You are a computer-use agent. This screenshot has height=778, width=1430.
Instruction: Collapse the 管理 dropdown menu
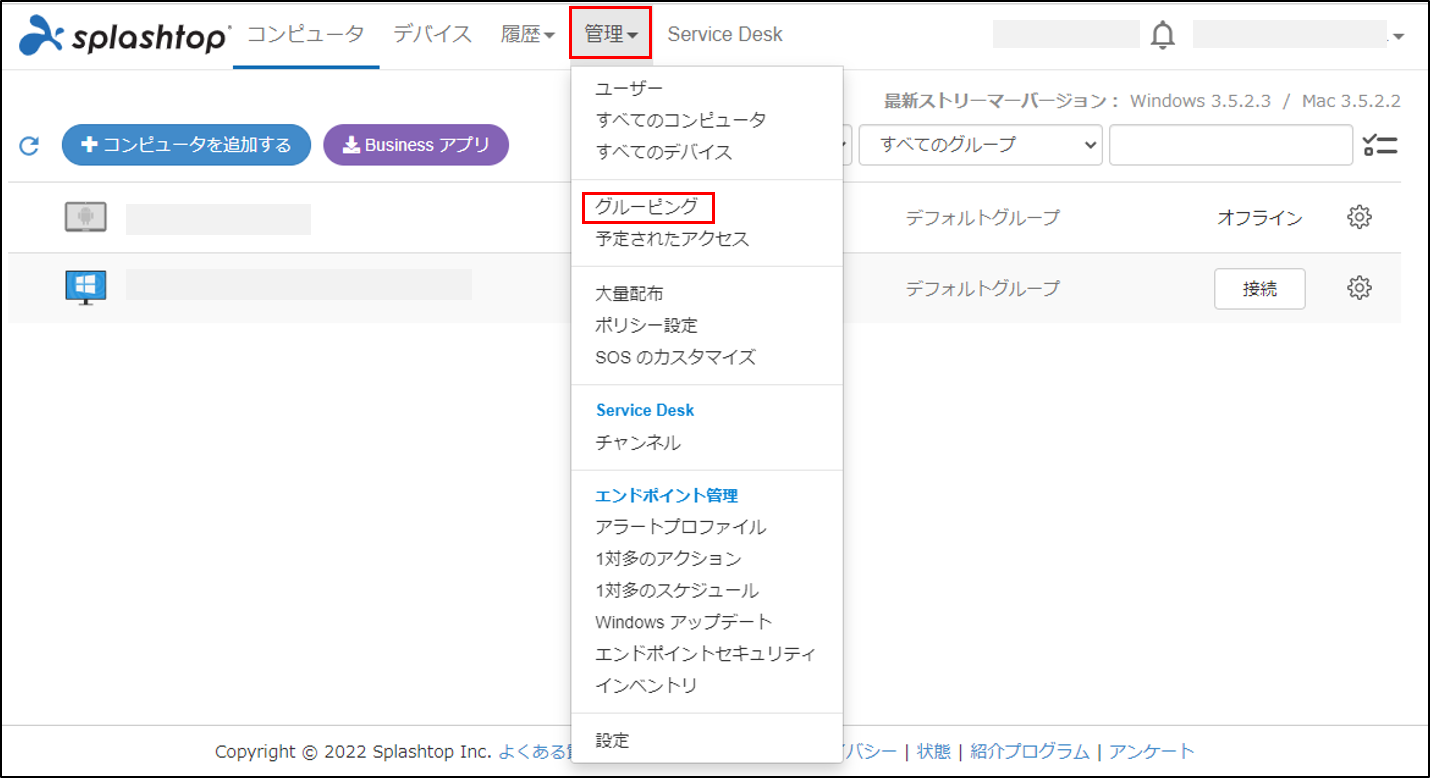point(610,33)
